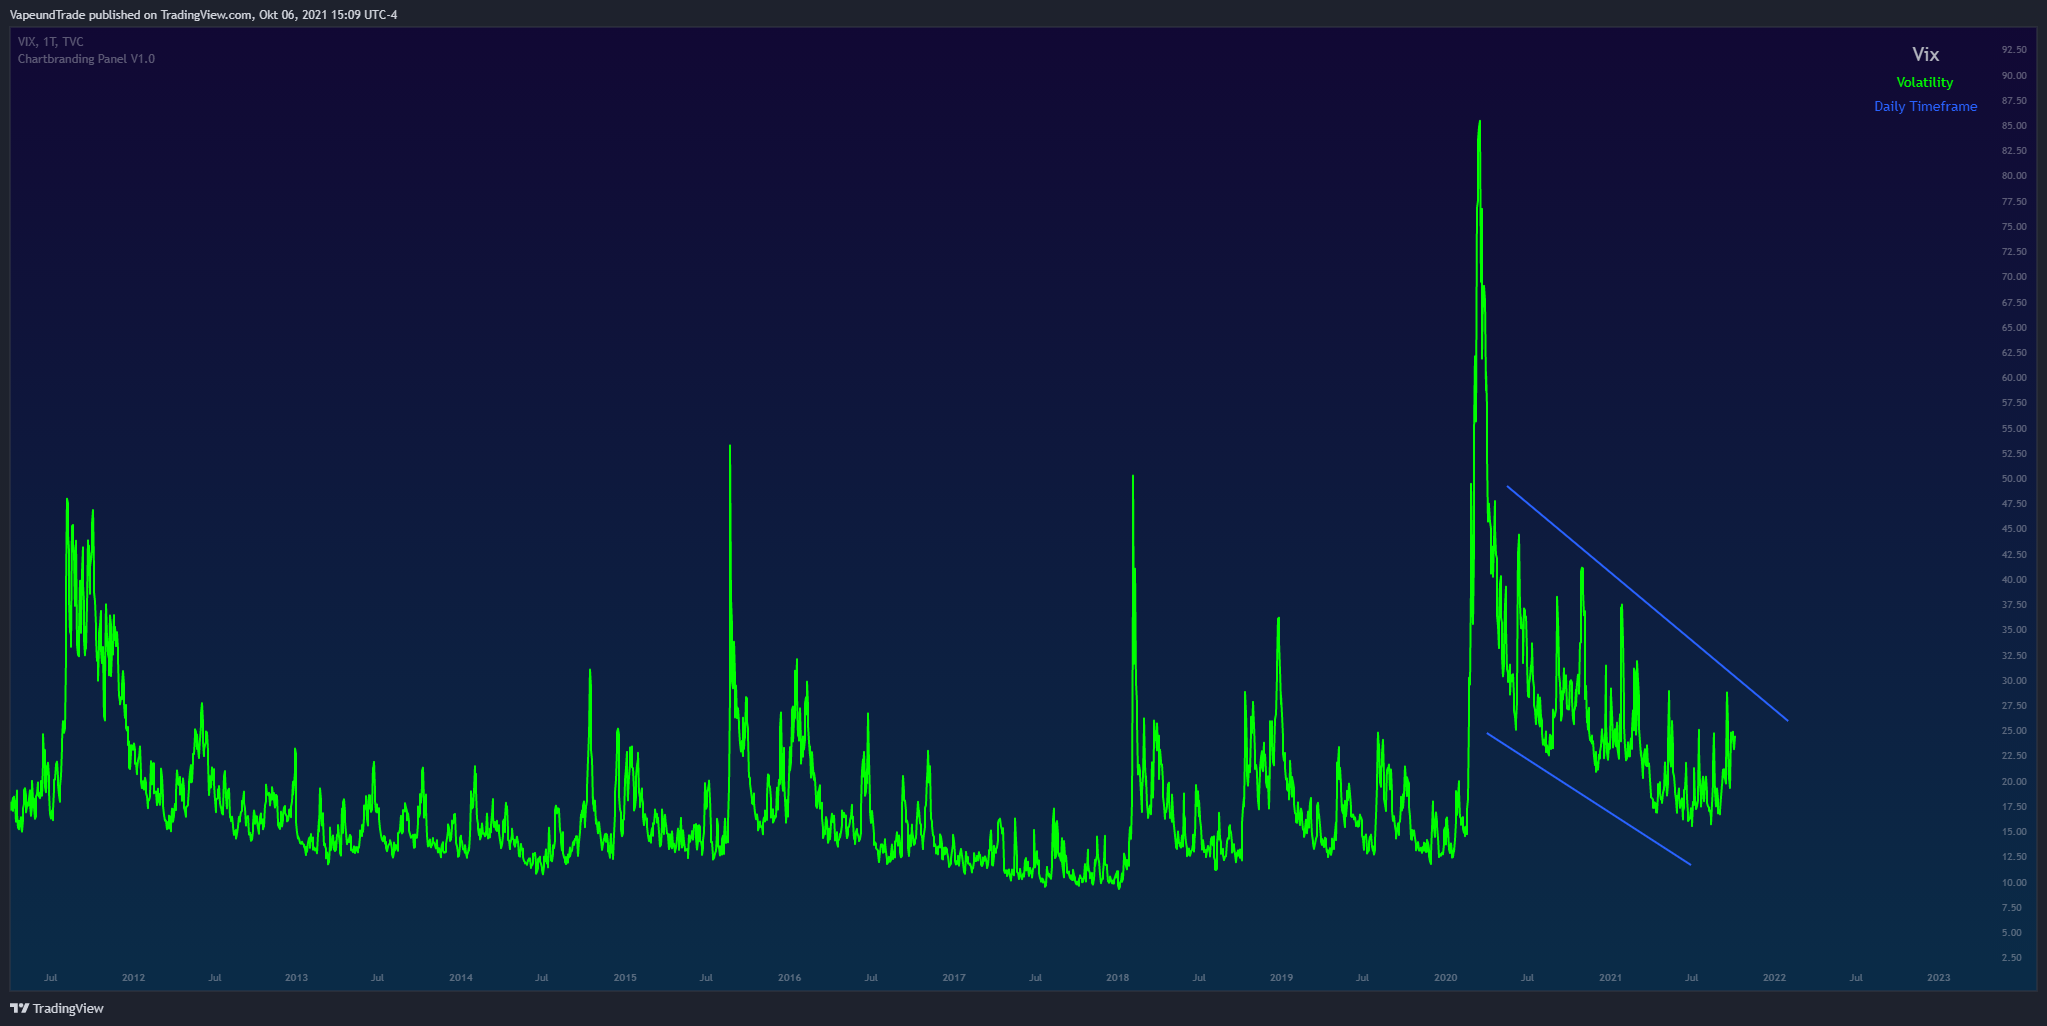
Task: Click the 2015 time axis label
Action: [624, 978]
